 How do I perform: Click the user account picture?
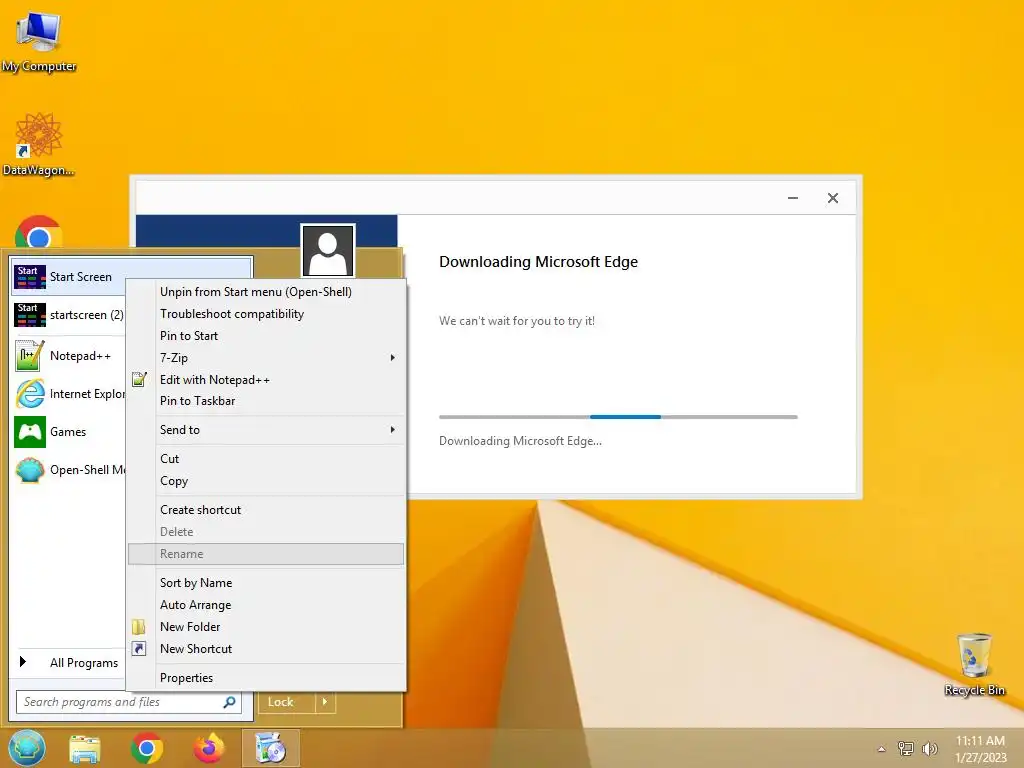[x=328, y=251]
